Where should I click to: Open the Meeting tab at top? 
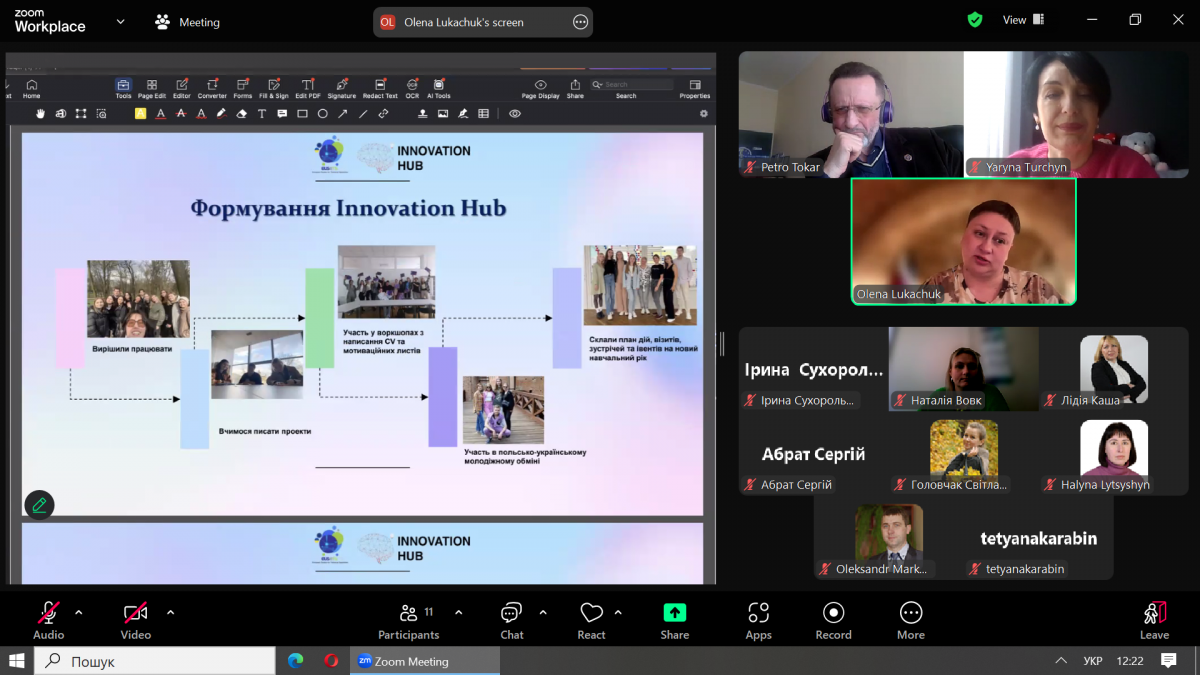click(187, 22)
